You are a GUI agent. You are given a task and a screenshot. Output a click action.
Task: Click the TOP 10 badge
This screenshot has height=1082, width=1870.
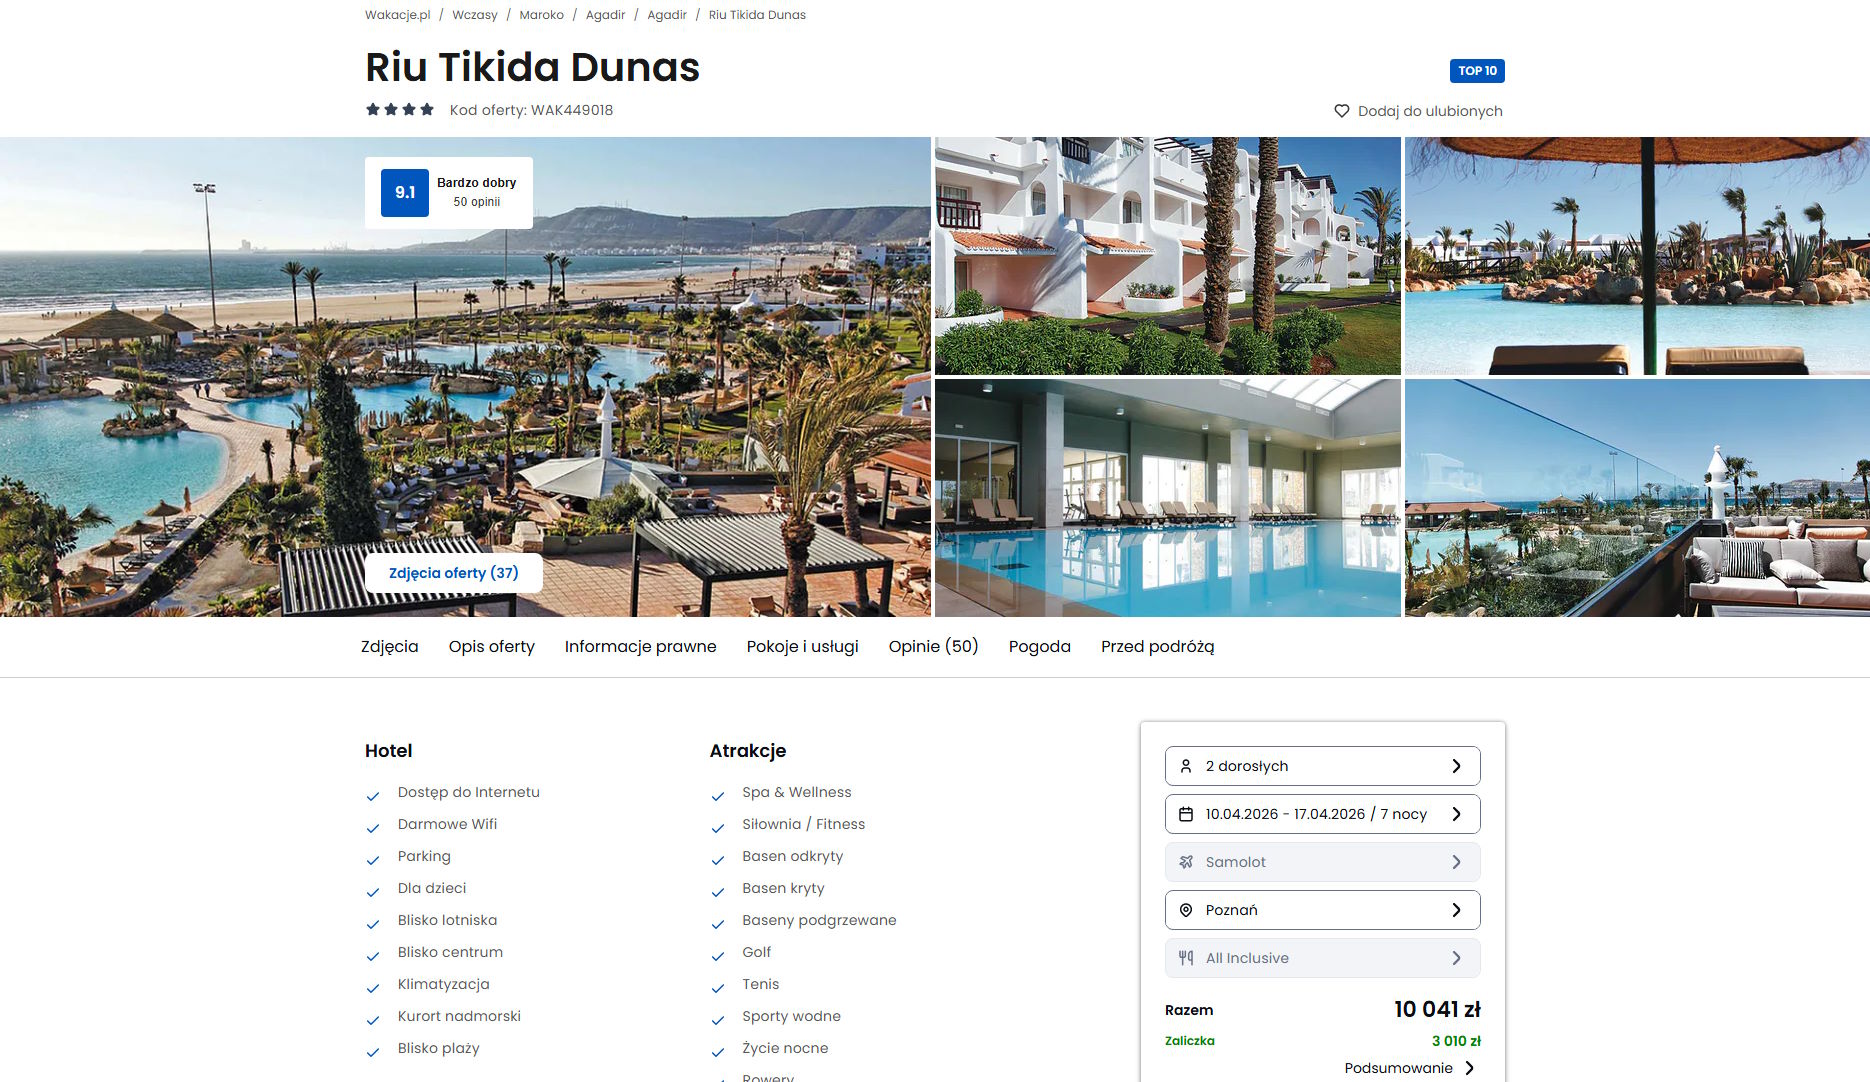[x=1476, y=71]
